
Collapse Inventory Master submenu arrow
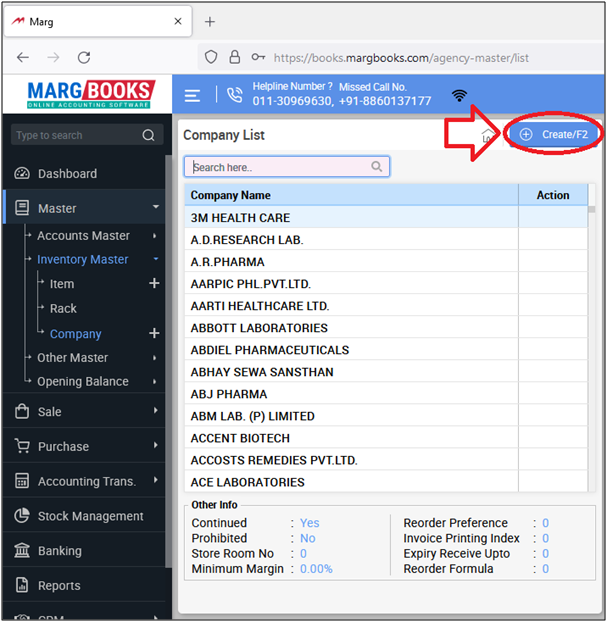[x=156, y=259]
